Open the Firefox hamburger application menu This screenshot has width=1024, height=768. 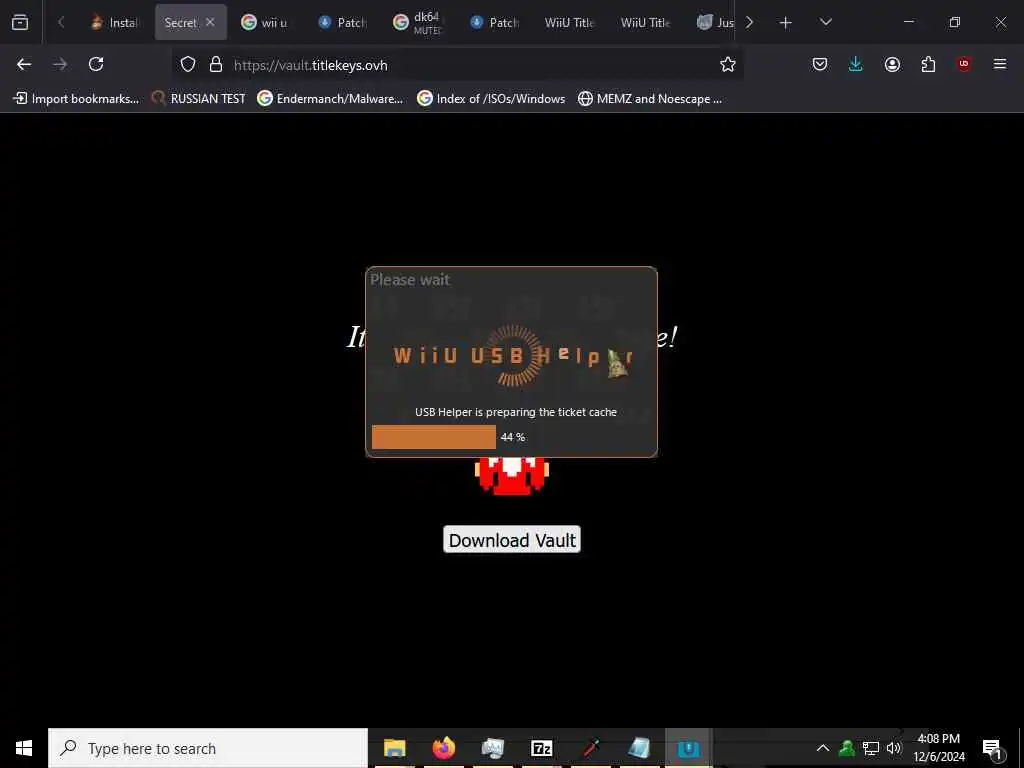1000,64
